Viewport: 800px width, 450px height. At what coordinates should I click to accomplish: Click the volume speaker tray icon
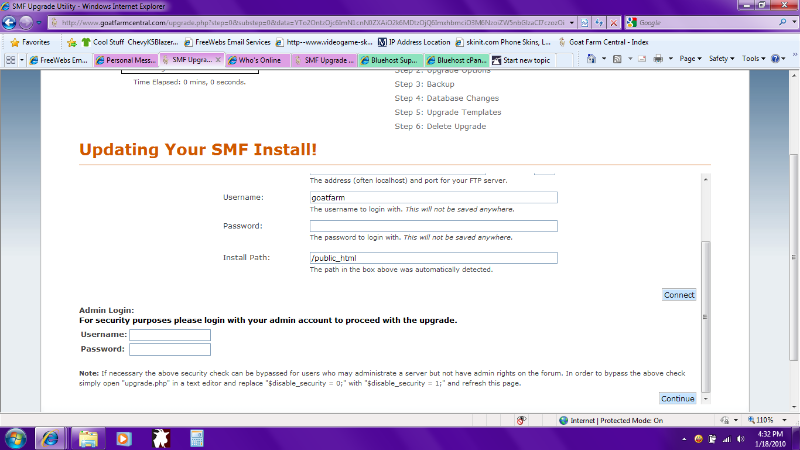click(741, 439)
